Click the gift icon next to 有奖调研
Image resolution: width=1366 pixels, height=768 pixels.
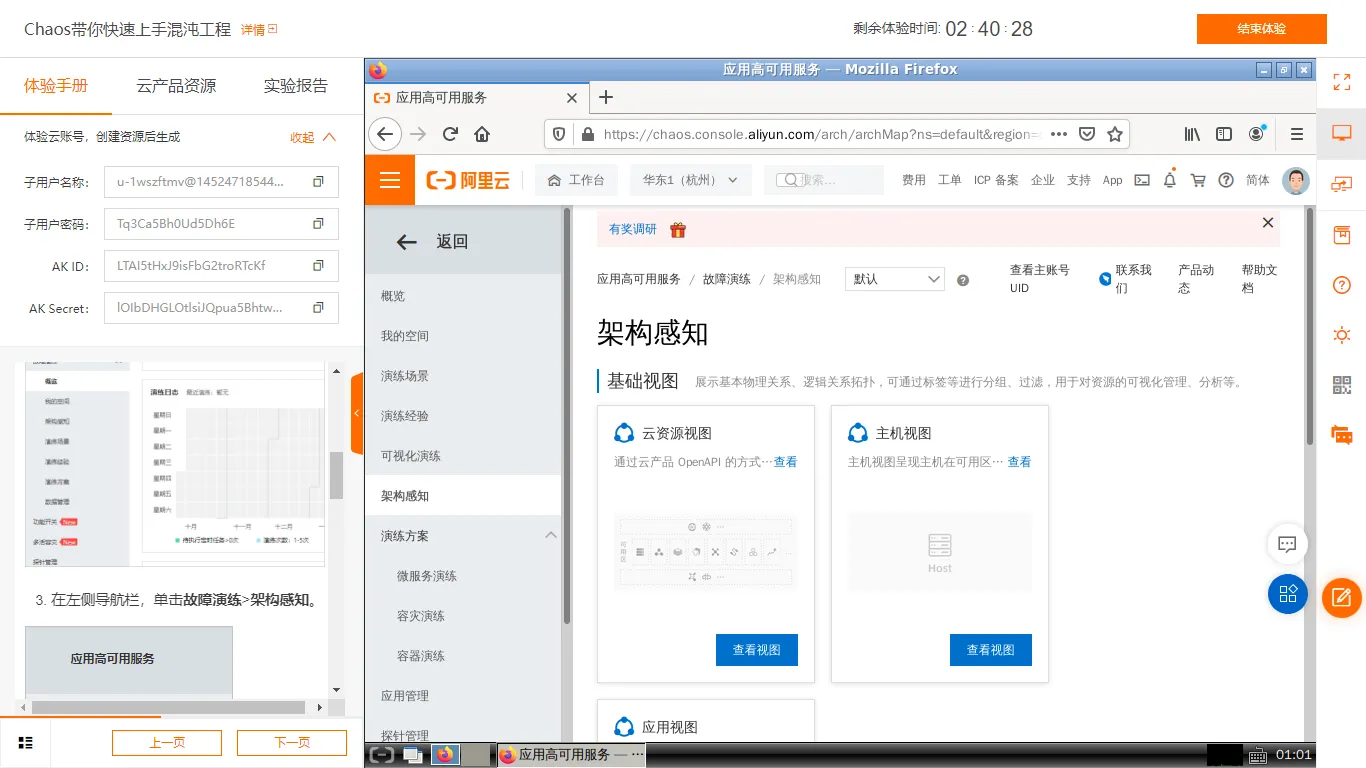coord(678,229)
